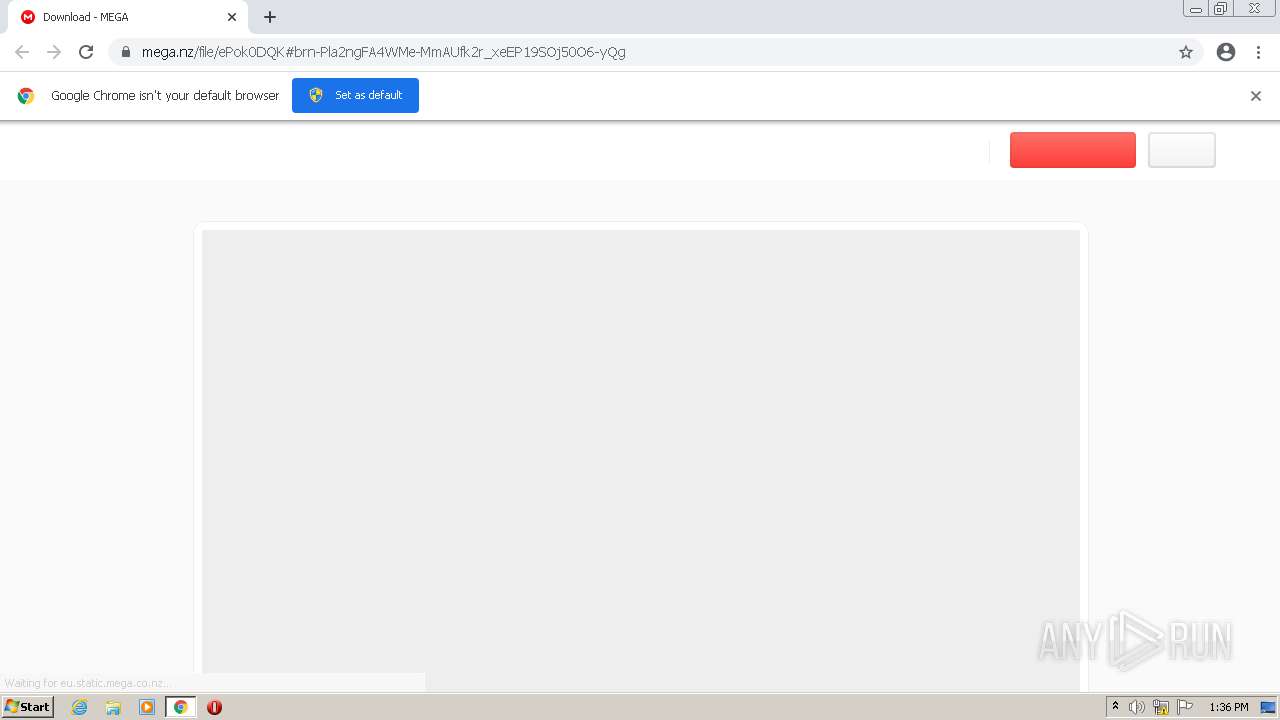
Task: Go back using the browser back arrow
Action: [22, 52]
